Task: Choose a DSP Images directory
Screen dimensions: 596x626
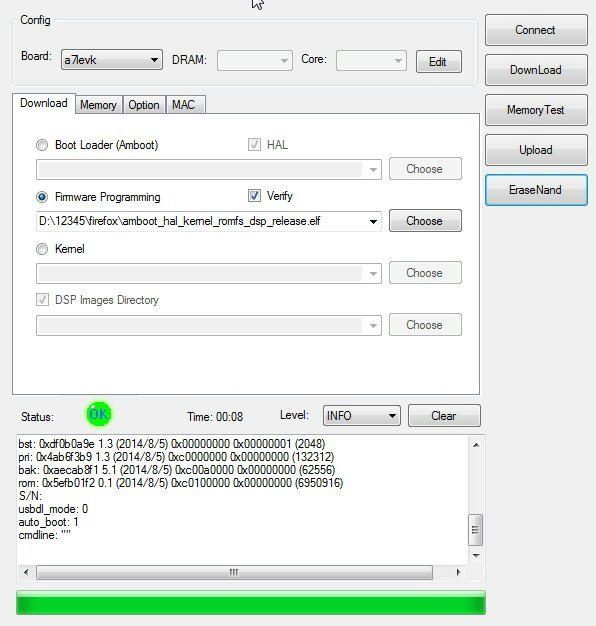Action: (x=425, y=325)
